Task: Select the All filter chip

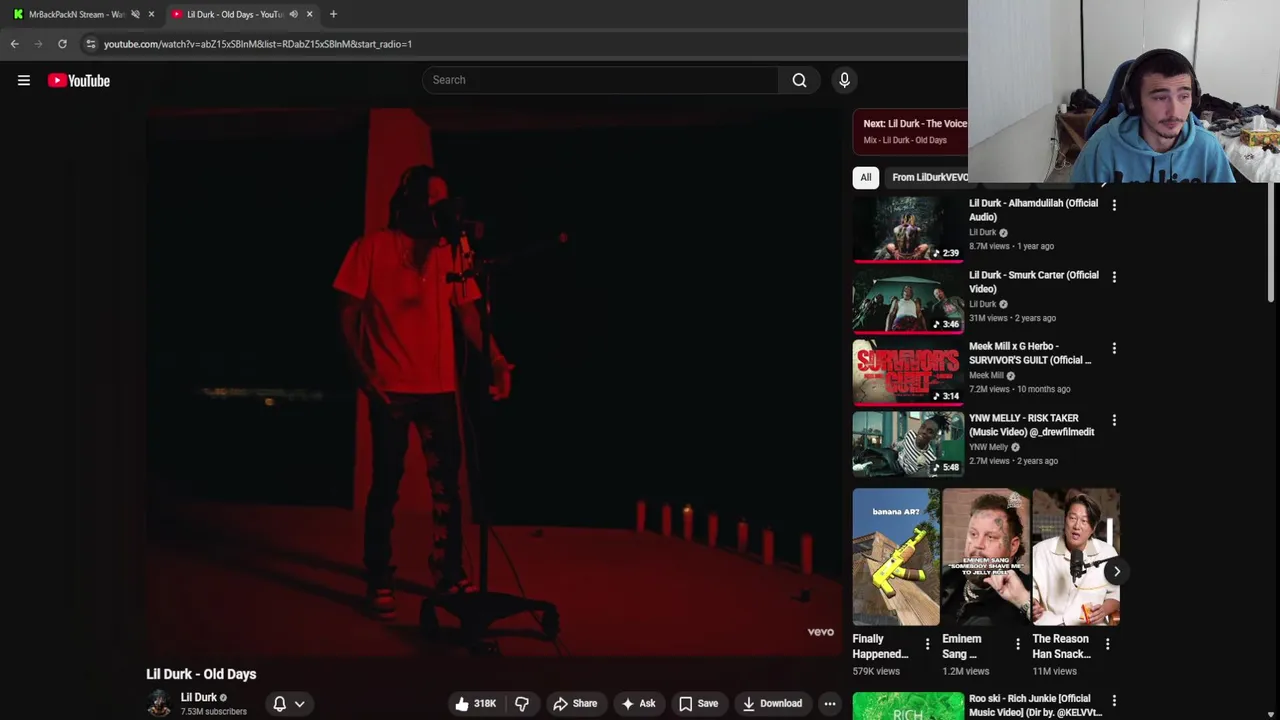Action: [x=865, y=177]
